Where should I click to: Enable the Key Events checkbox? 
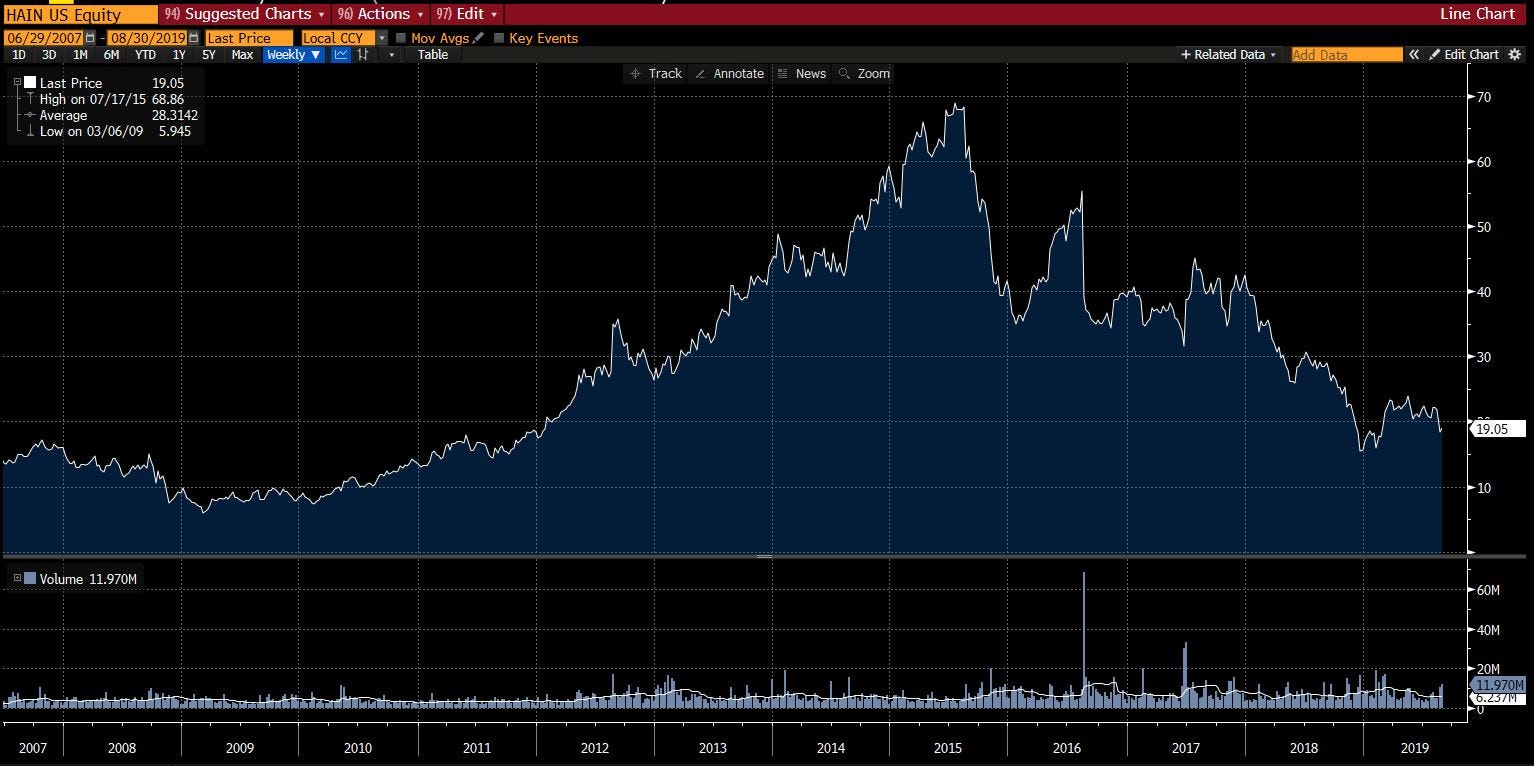[499, 38]
